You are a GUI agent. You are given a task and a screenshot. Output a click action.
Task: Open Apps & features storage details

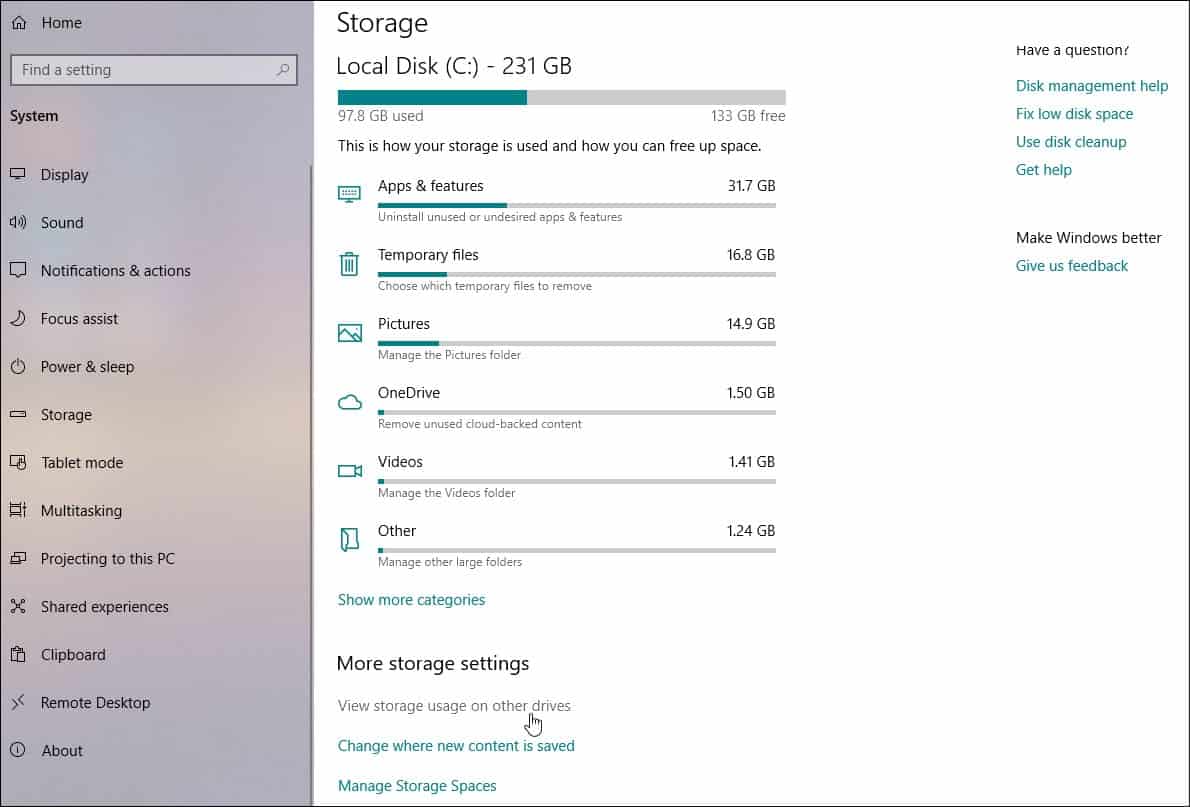[x=556, y=200]
